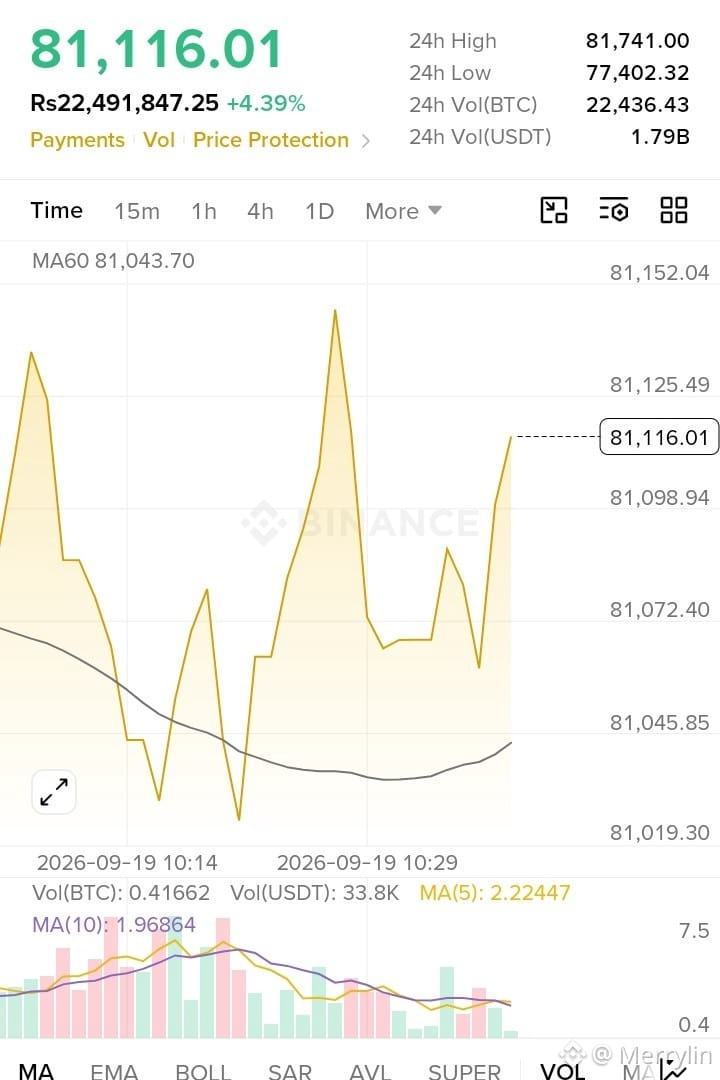Select the 1D timeframe tab
Image resolution: width=720 pixels, height=1080 pixels.
(320, 211)
